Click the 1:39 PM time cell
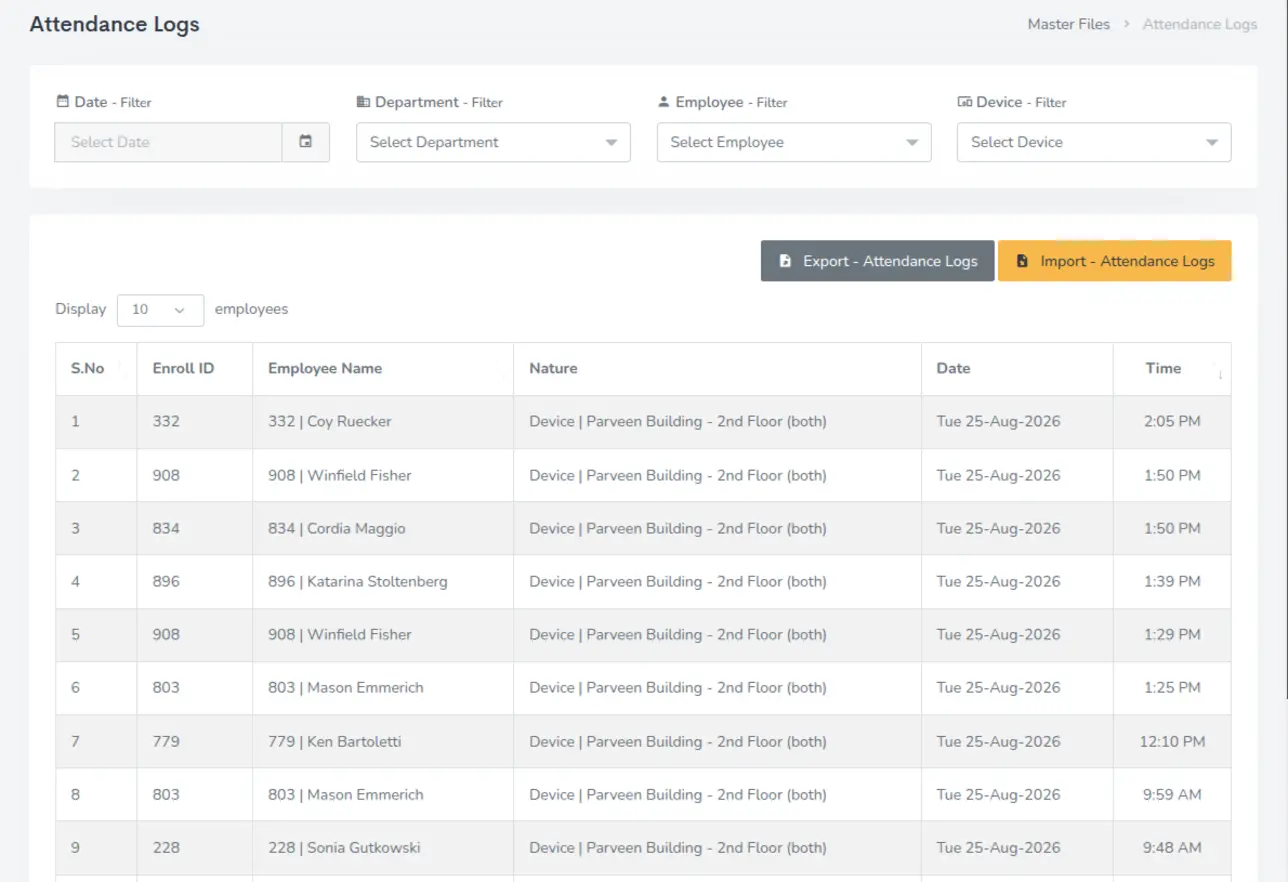Viewport: 1288px width, 882px height. pos(1172,581)
